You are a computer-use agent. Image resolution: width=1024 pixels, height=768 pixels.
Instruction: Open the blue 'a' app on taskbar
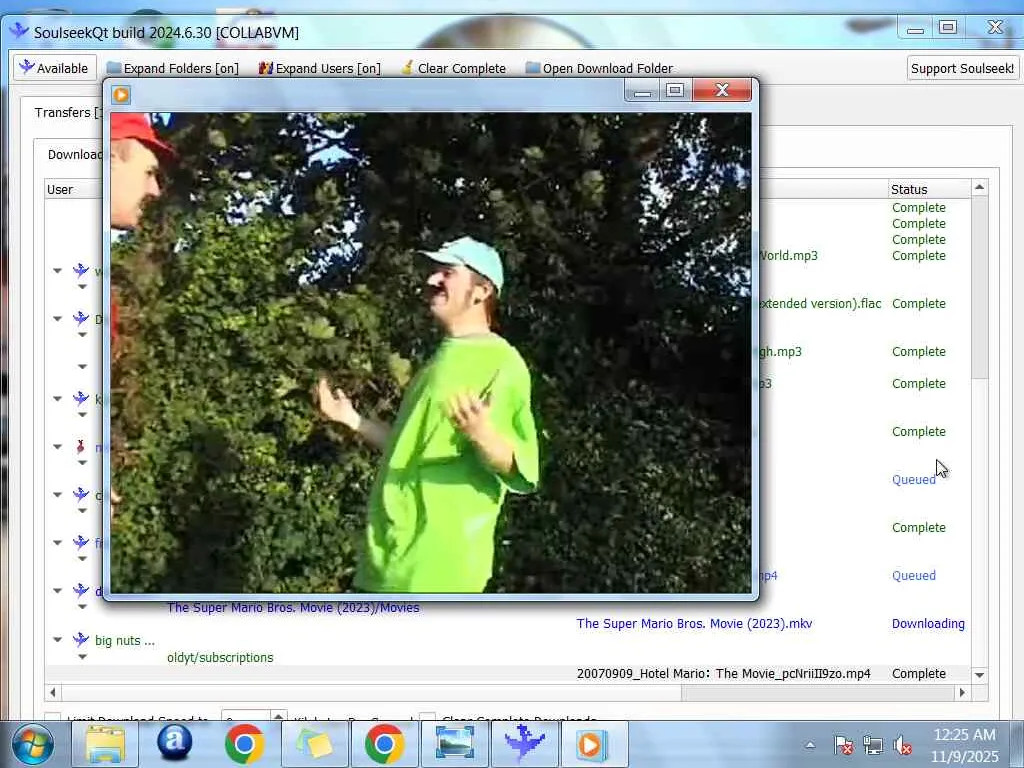tap(174, 743)
